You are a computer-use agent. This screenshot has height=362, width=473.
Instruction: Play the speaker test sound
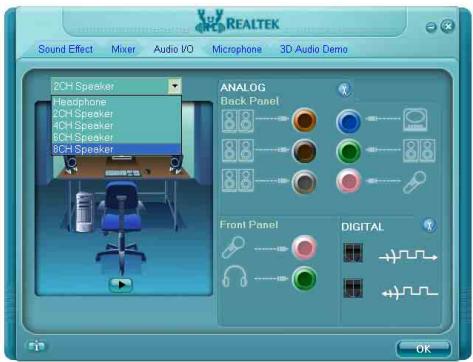click(121, 285)
